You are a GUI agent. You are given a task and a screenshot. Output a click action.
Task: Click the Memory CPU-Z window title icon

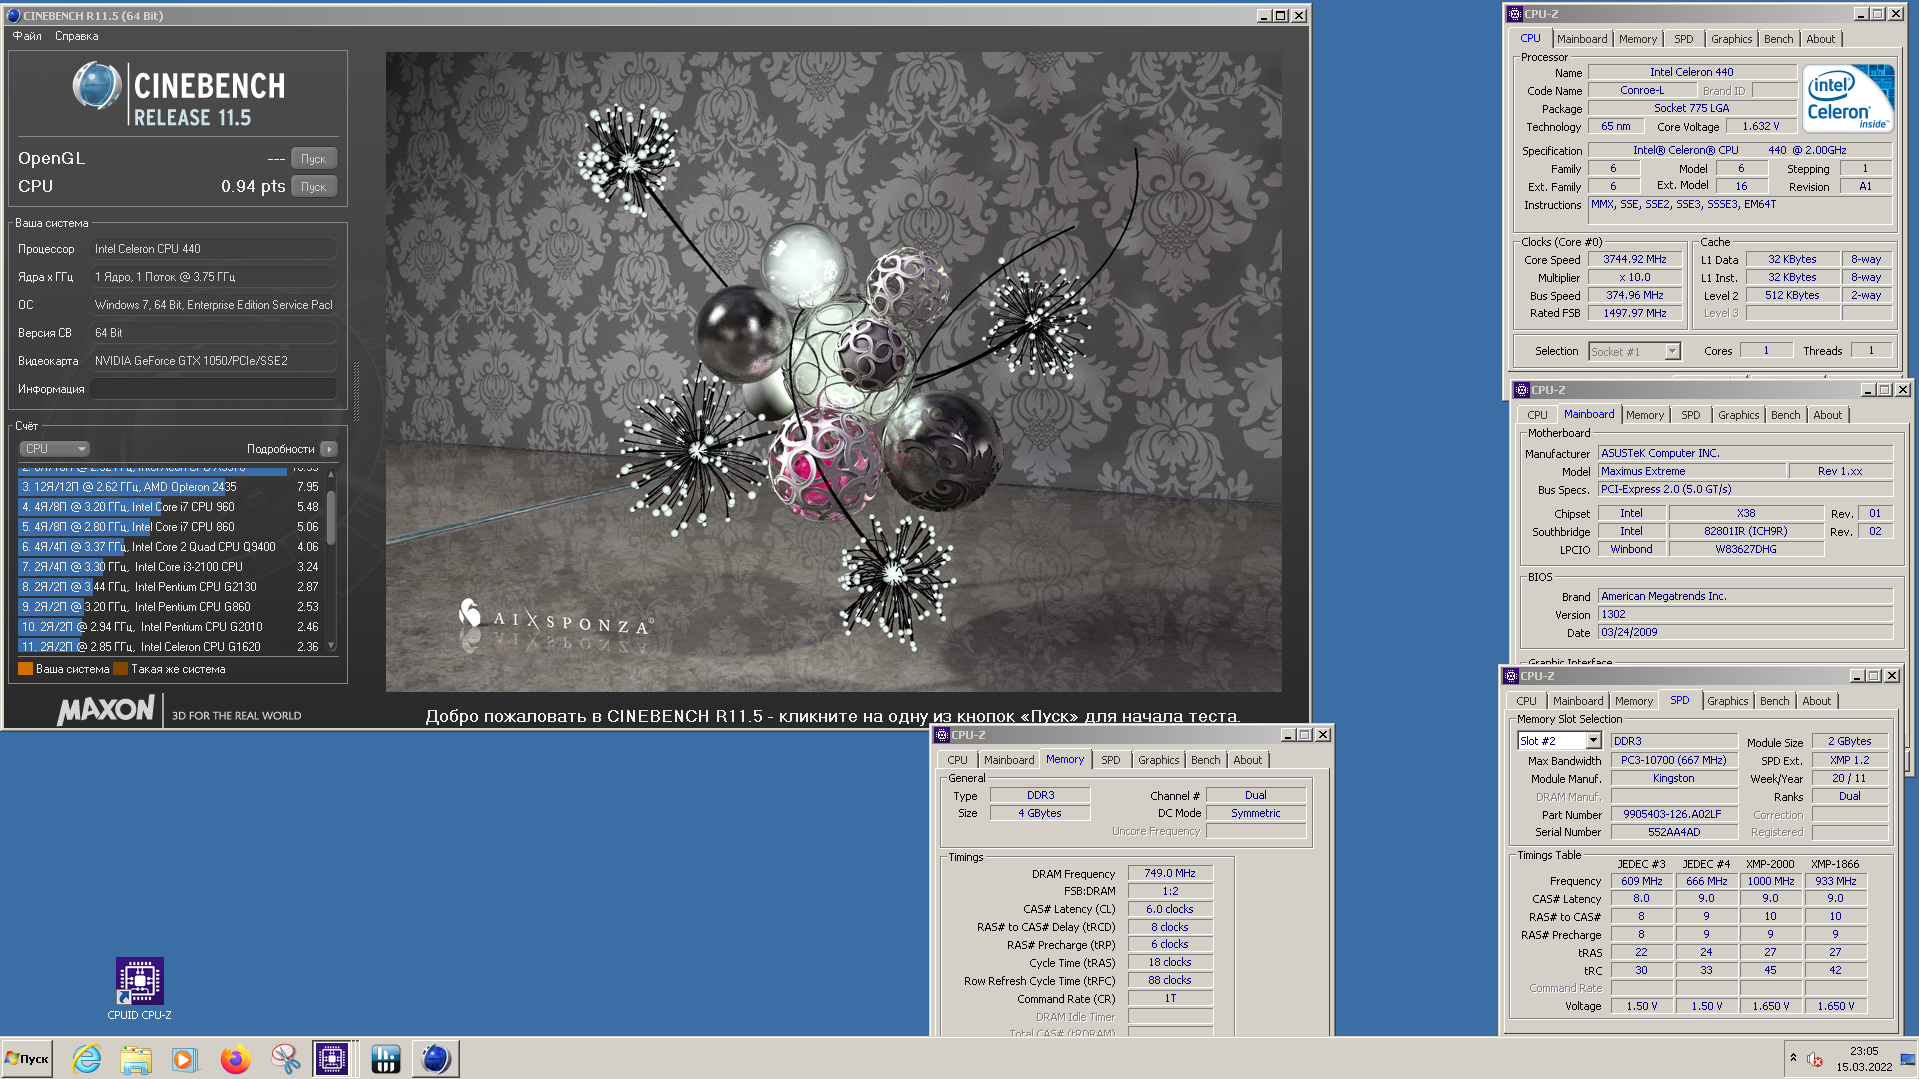tap(941, 735)
